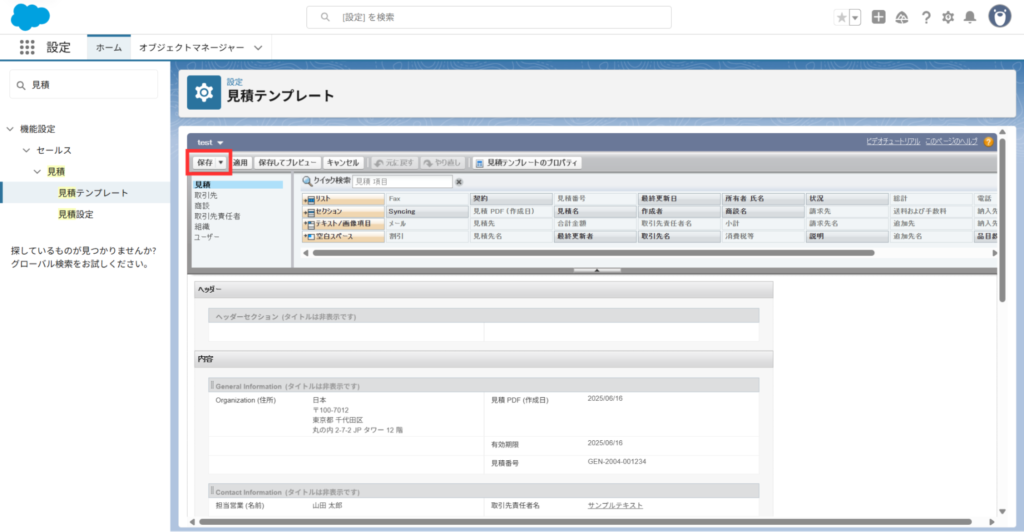Select the セクション palette element
1024x532 pixels.
344,211
